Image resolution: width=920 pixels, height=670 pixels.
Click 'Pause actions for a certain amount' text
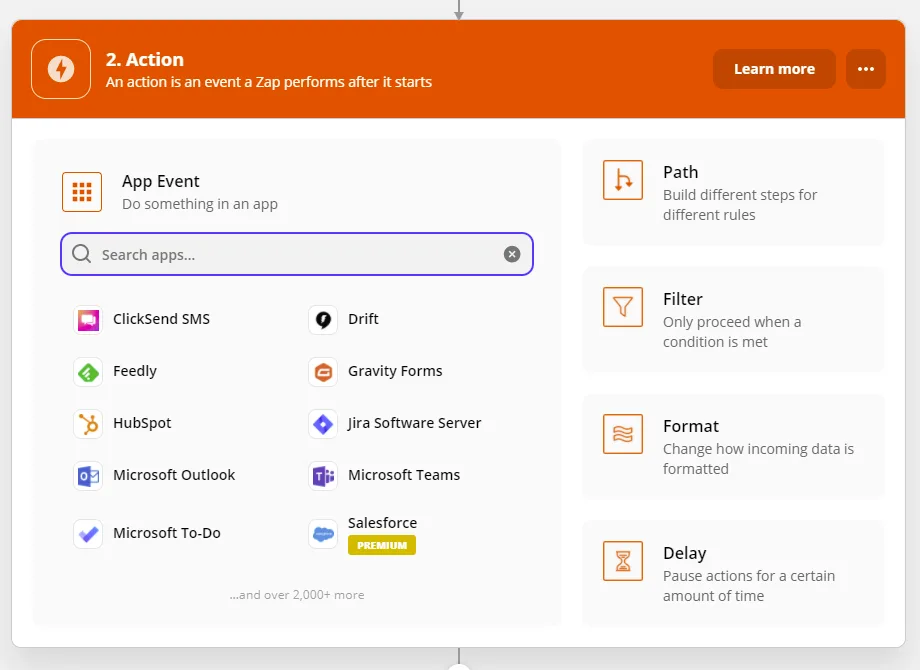(x=749, y=586)
